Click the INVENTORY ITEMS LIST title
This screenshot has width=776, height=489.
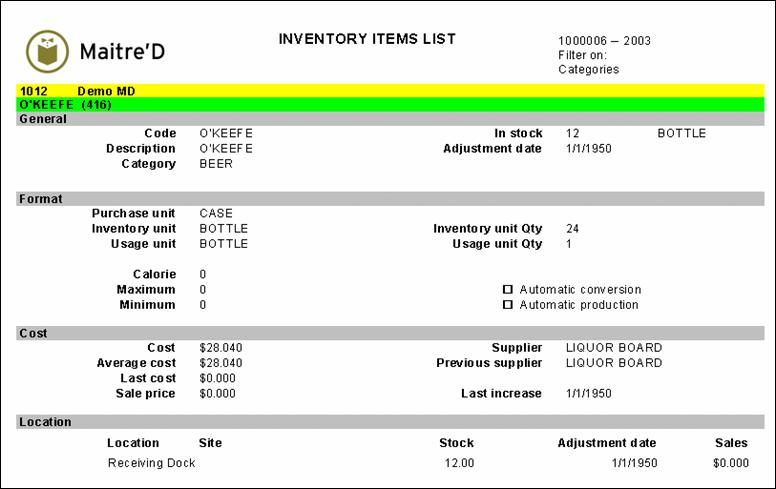[367, 39]
